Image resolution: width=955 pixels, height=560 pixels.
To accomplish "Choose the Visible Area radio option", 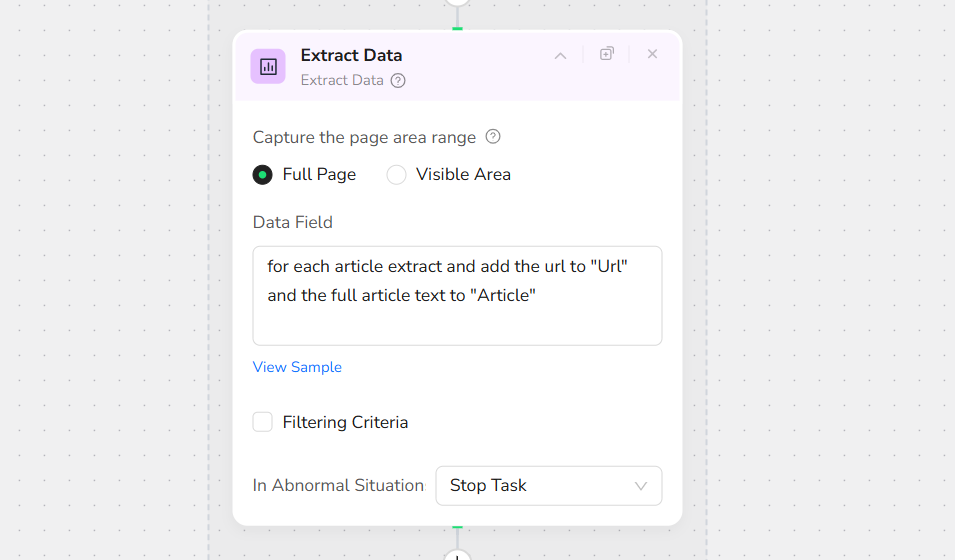I will click(397, 175).
